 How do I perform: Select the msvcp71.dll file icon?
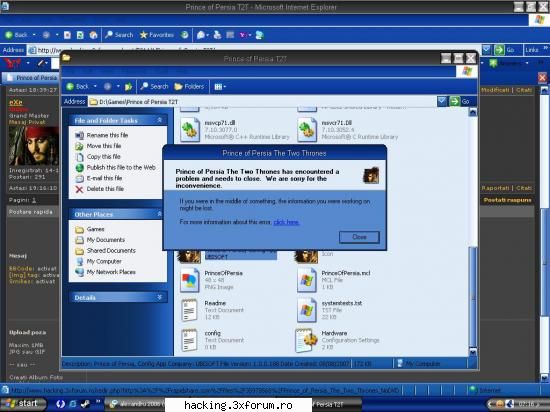190,130
